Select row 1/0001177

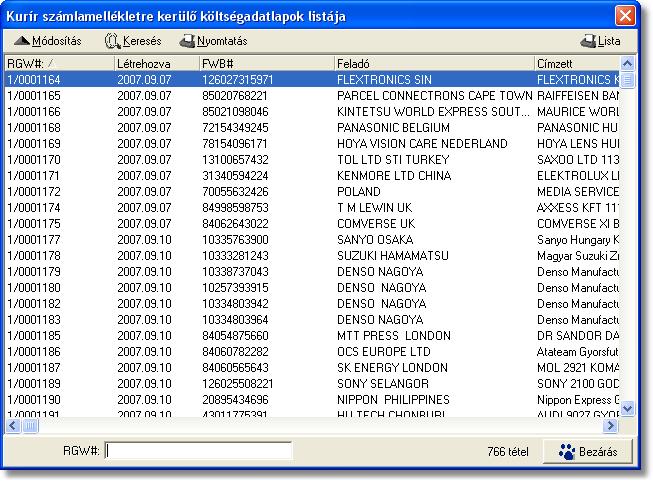pyautogui.click(x=312, y=240)
